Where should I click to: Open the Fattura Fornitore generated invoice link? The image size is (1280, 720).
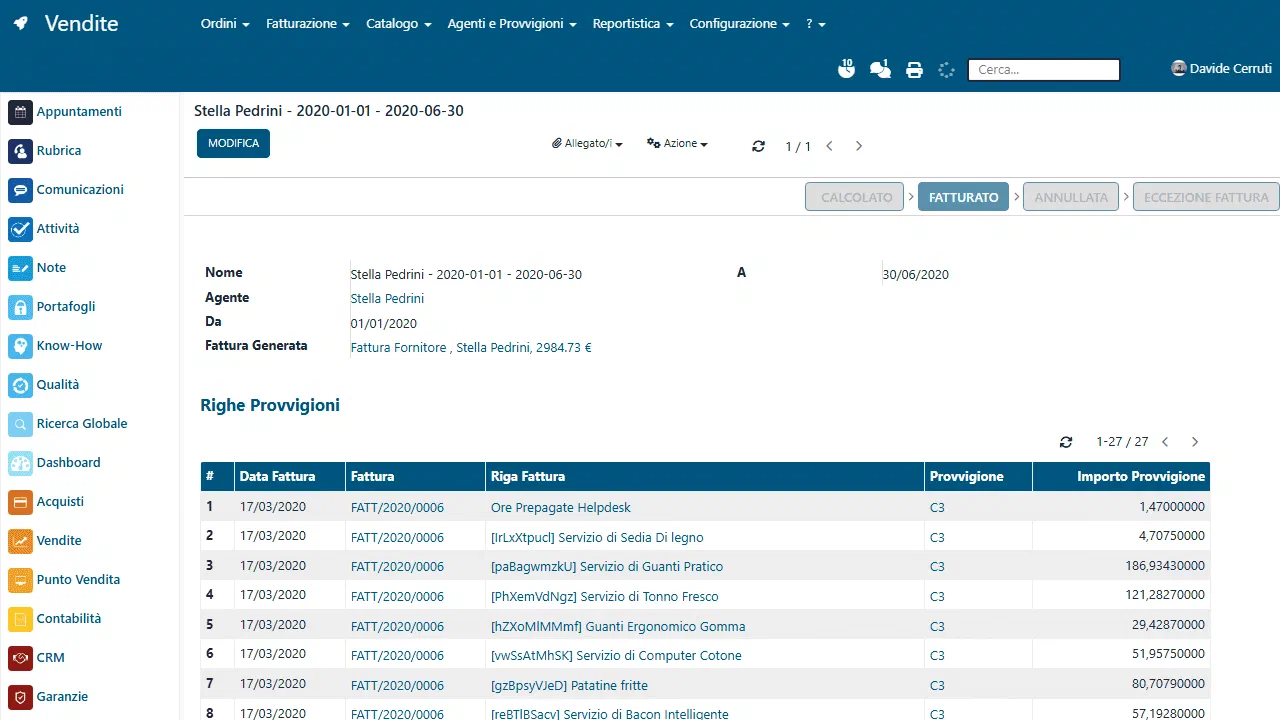pyautogui.click(x=471, y=348)
